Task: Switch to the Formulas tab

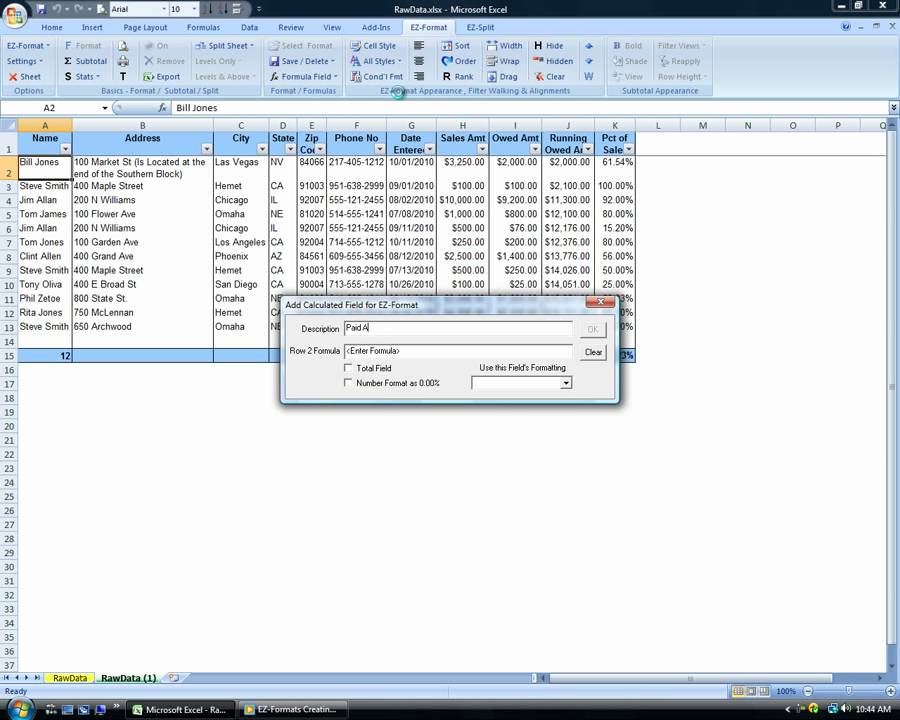Action: [x=203, y=27]
